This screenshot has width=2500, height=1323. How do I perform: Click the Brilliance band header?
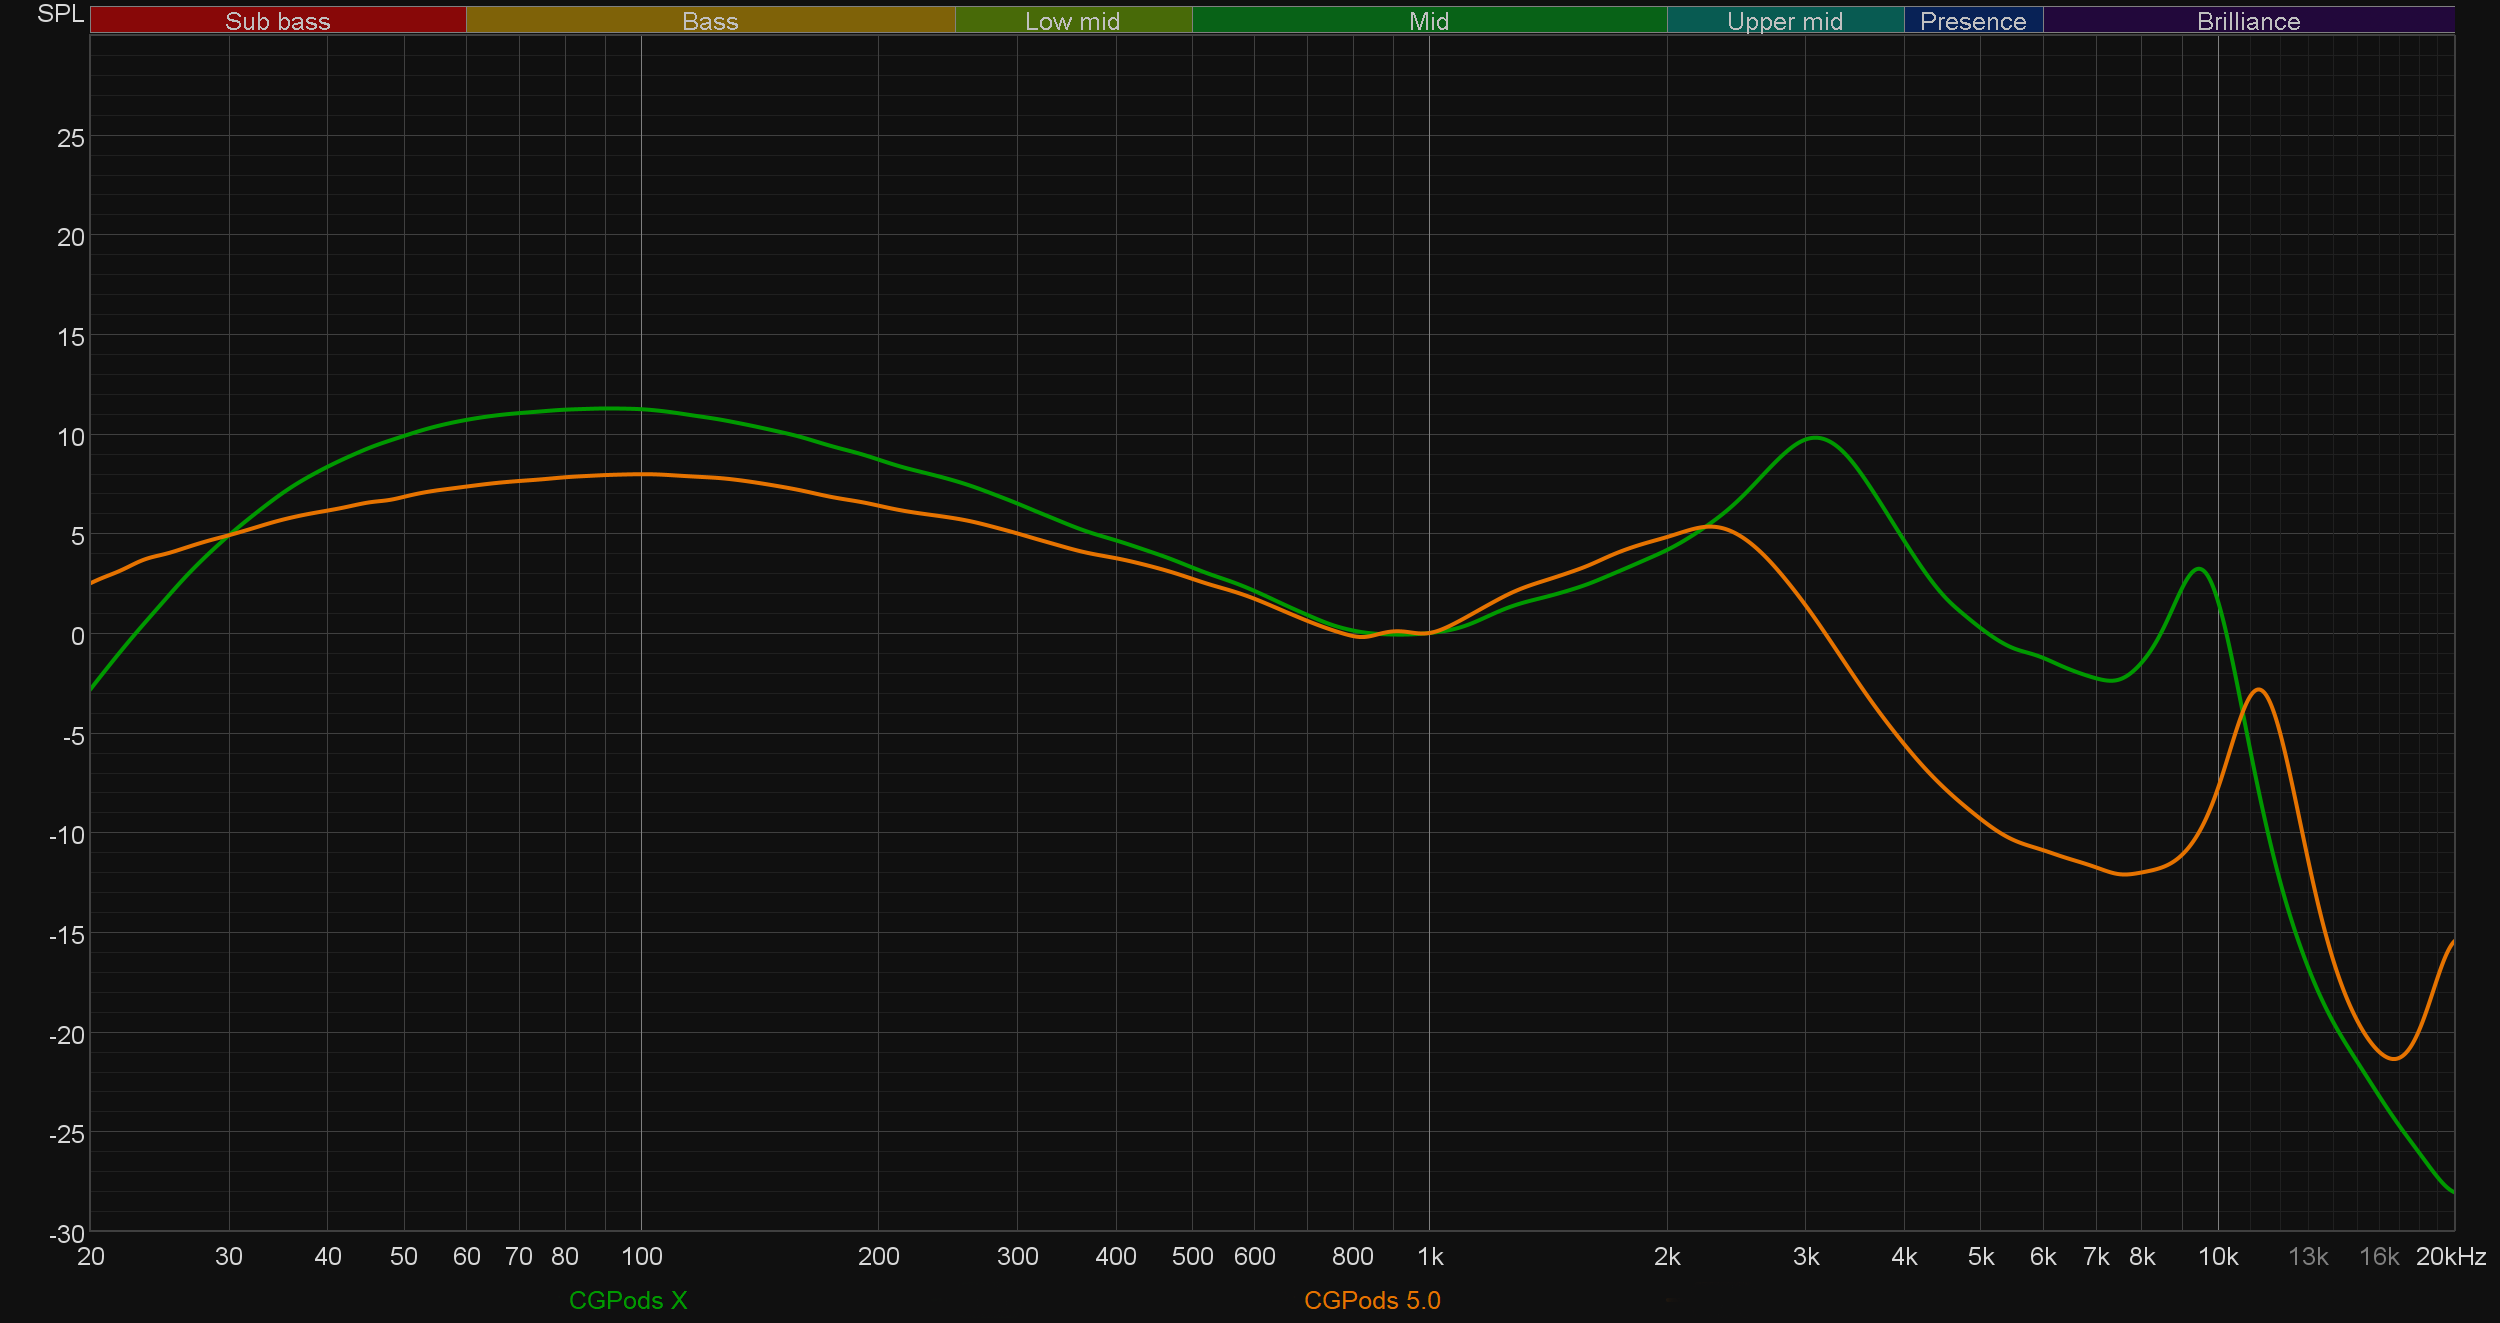pos(2248,20)
